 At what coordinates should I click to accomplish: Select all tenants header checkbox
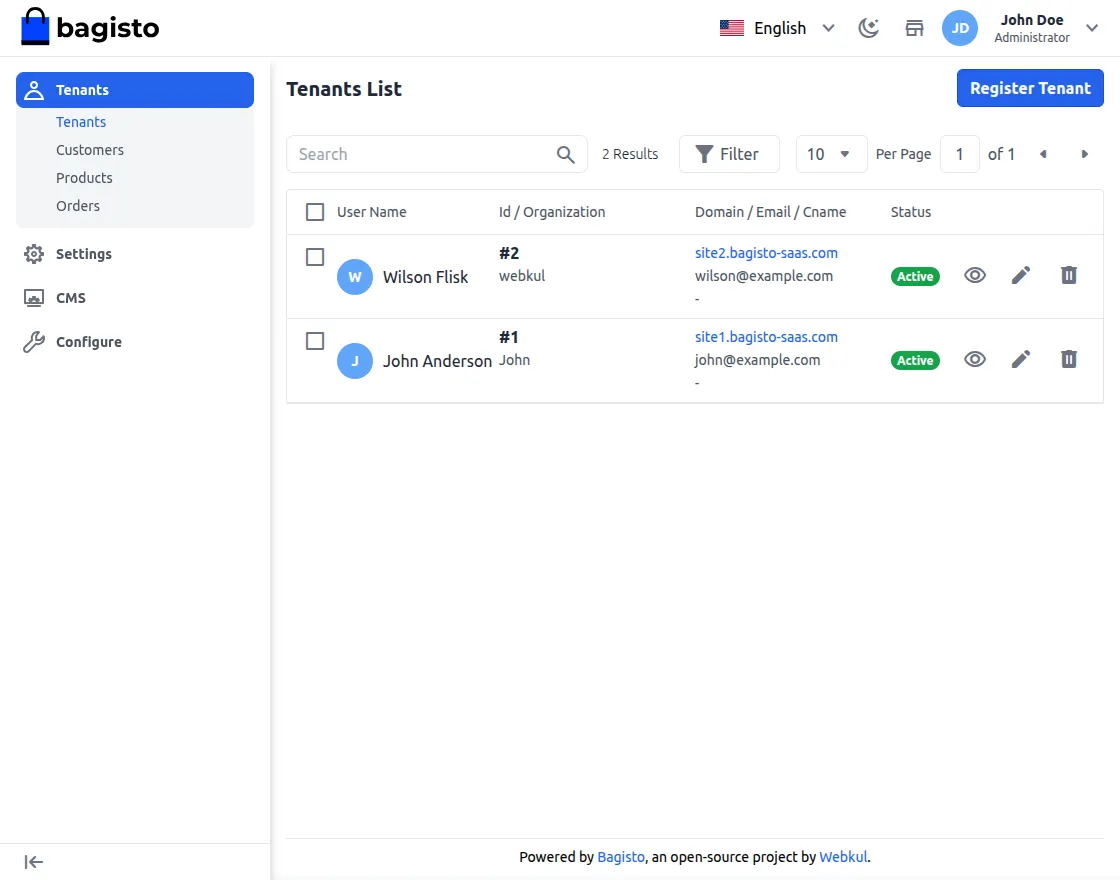point(315,212)
